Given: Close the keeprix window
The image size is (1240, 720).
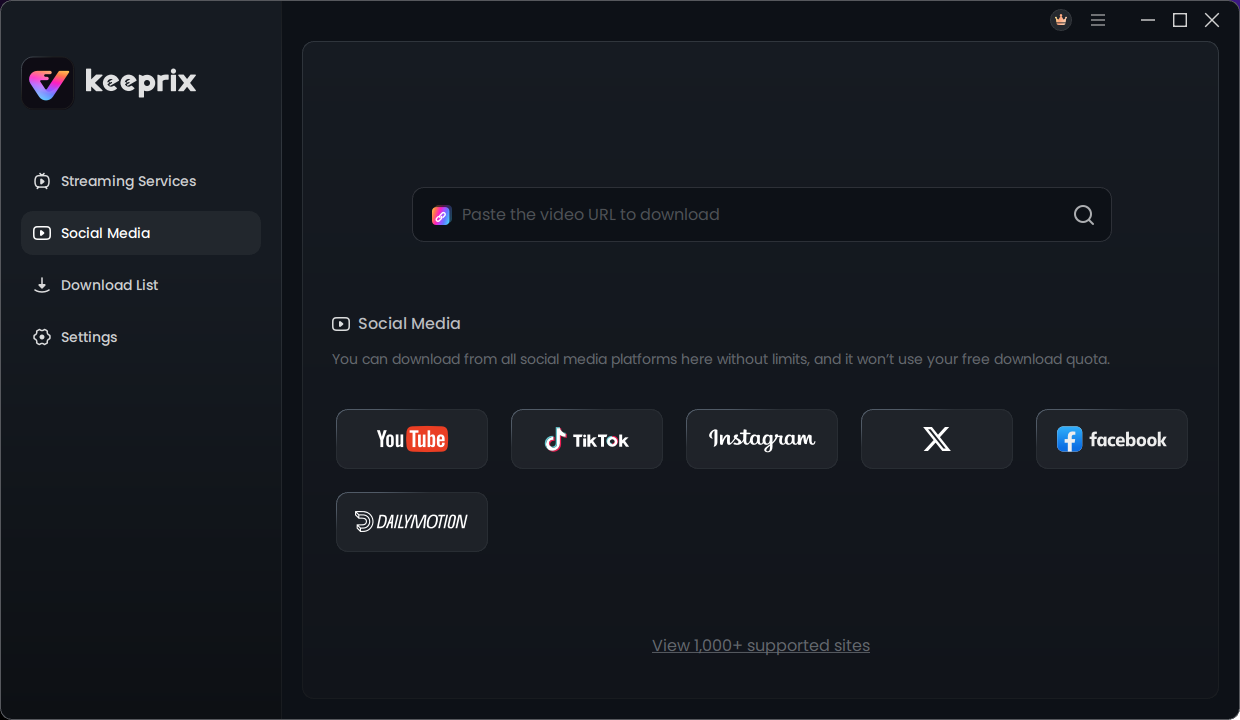Looking at the screenshot, I should click(x=1212, y=20).
